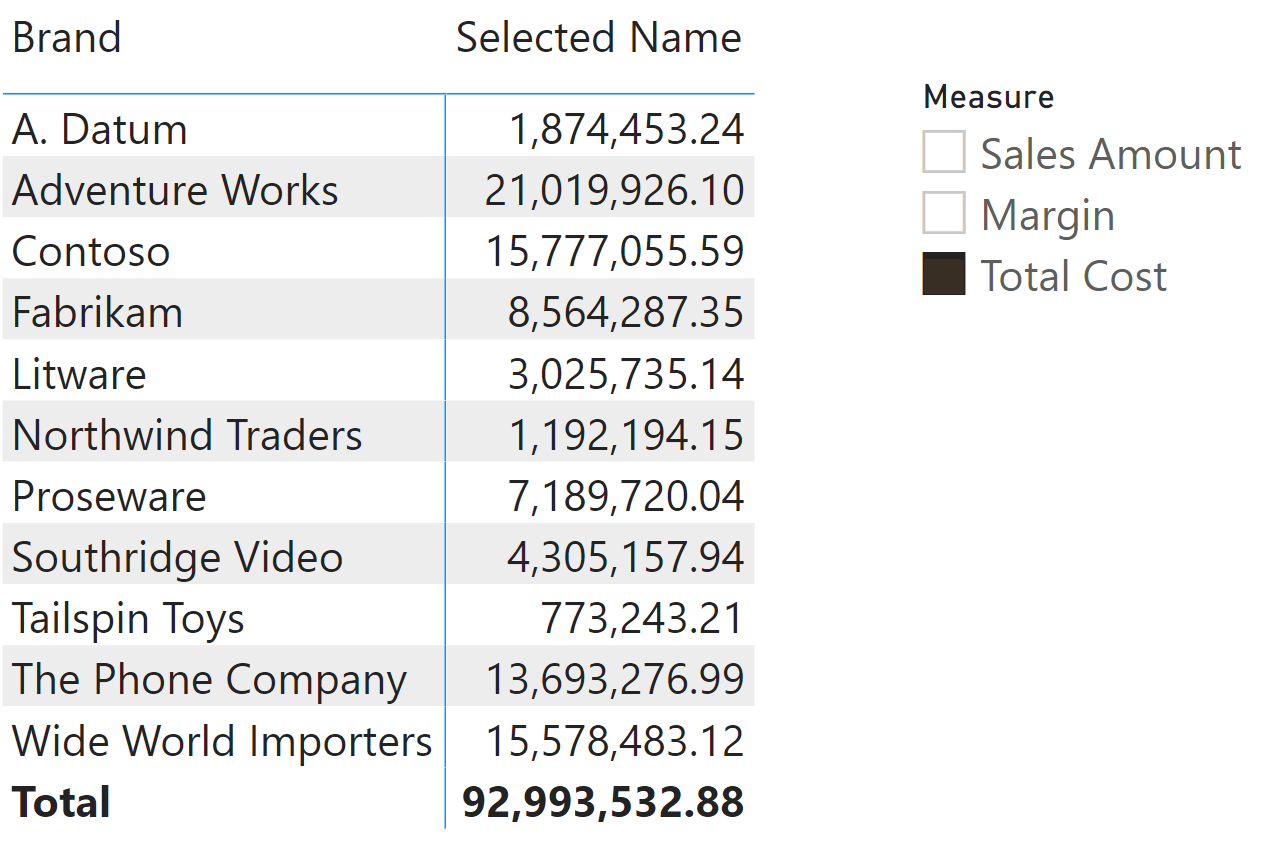Click the Adventure Works value 21,019,926.10
1263x850 pixels.
[x=614, y=190]
